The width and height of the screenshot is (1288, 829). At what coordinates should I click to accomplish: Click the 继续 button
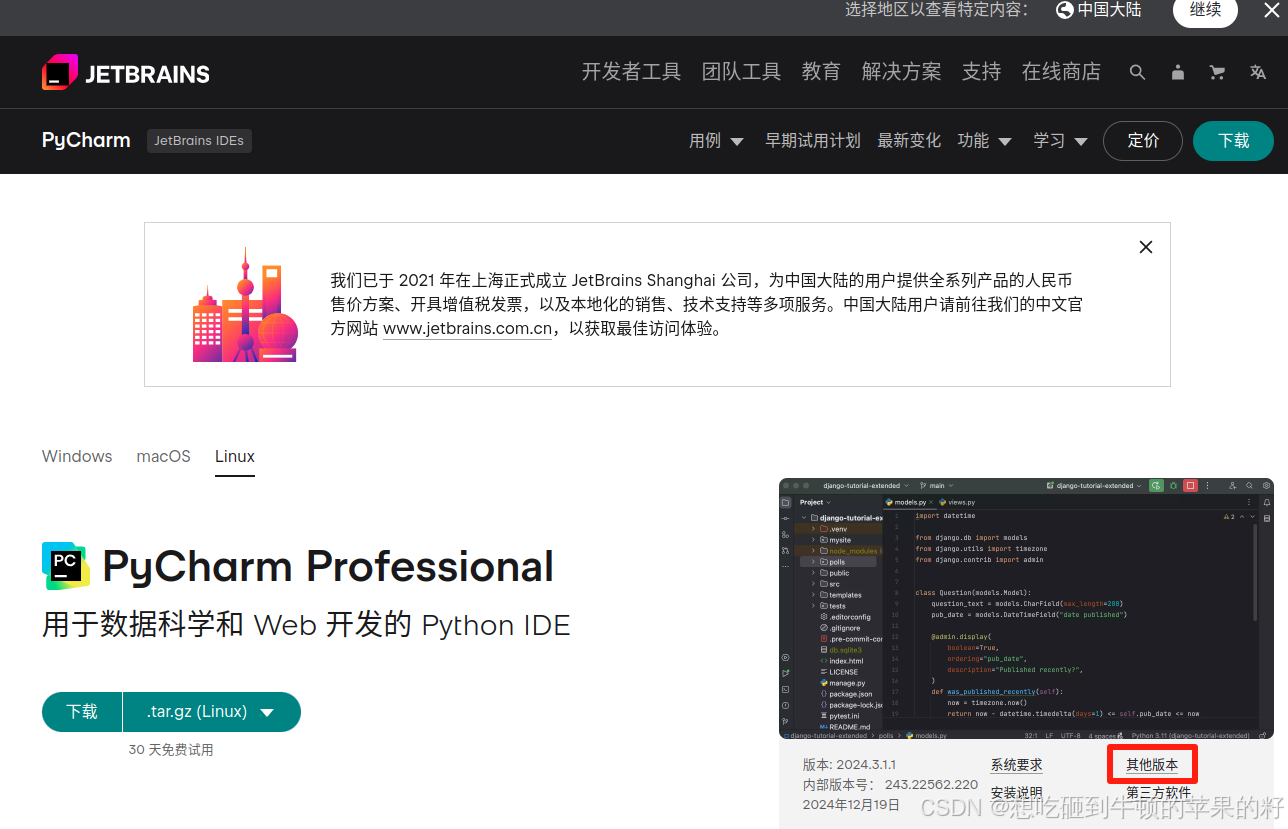[x=1205, y=11]
